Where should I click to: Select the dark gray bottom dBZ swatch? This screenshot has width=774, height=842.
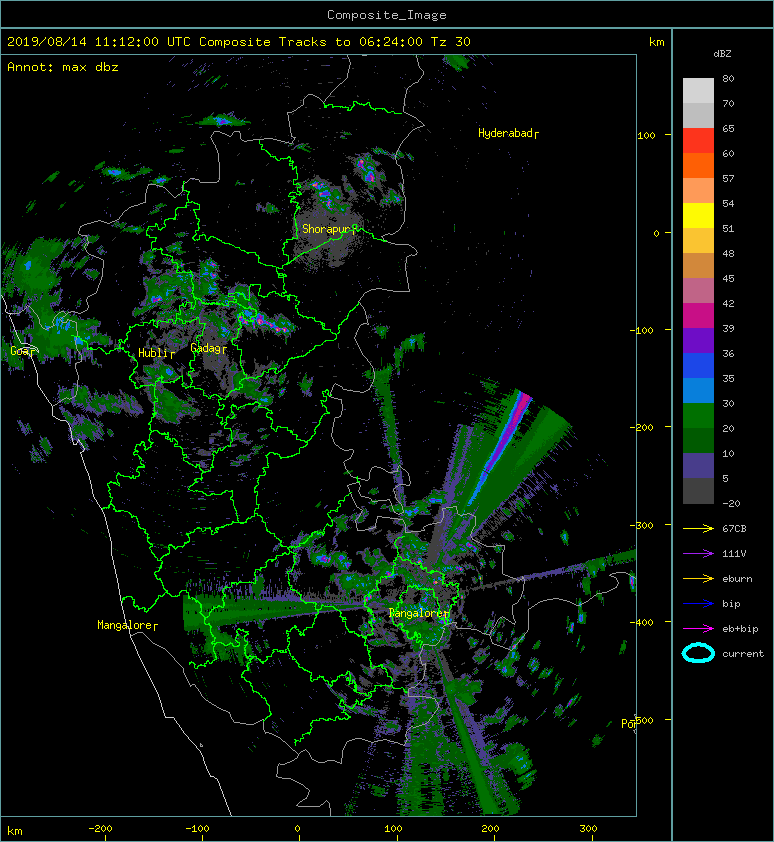click(698, 490)
